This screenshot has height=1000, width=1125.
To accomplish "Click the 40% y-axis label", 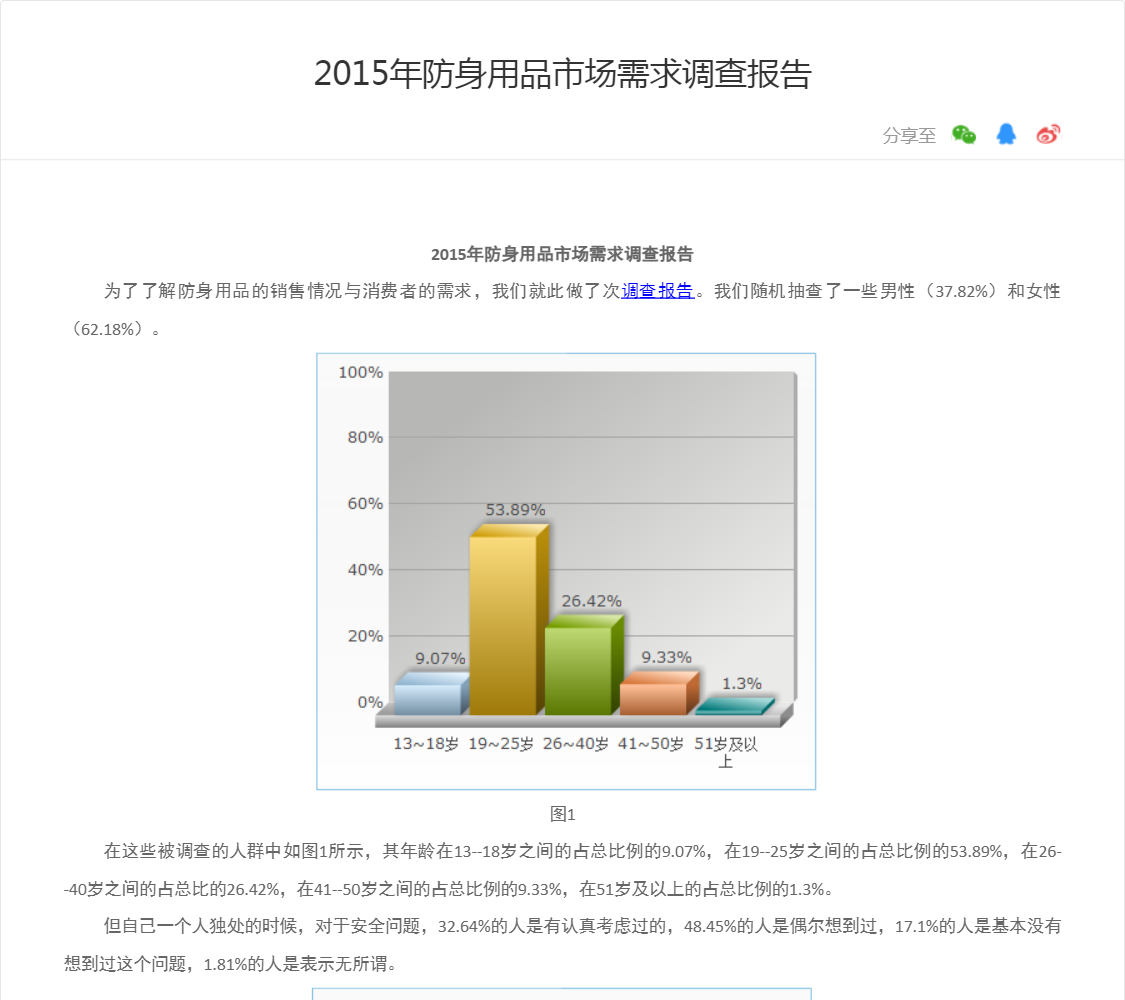I will 365,570.
